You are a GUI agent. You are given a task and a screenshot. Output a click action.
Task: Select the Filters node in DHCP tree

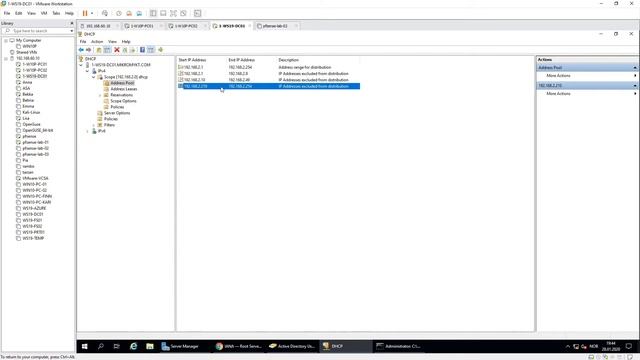[x=109, y=125]
